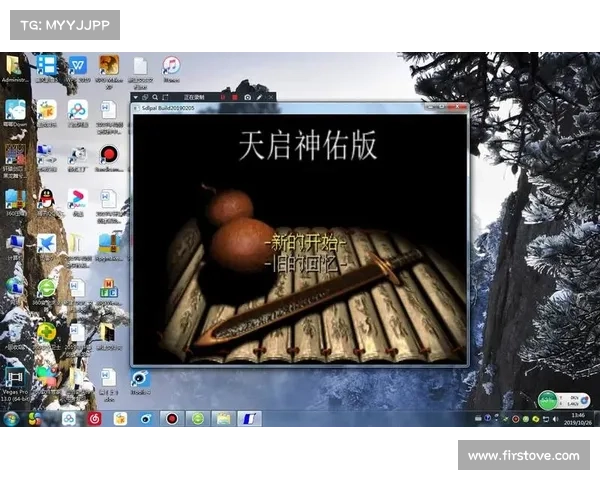Open the recorder toolbar dropdown arrow

tap(135, 97)
